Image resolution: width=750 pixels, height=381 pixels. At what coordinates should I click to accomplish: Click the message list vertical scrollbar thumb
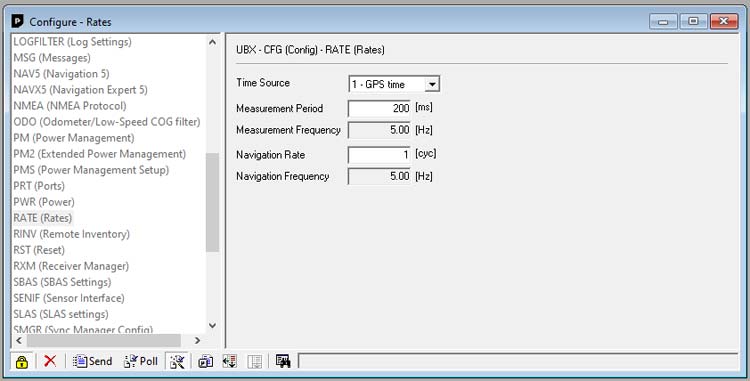tap(212, 202)
